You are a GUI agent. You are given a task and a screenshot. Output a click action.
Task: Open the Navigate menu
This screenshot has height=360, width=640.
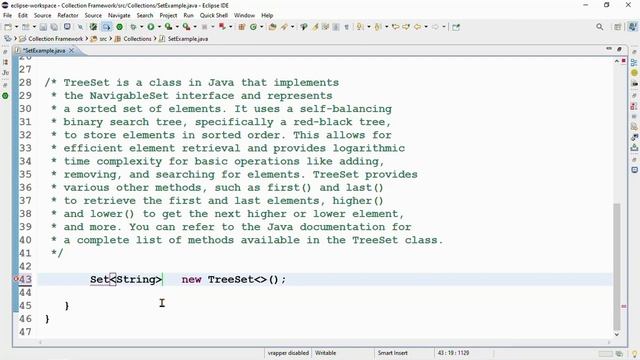[x=119, y=16]
